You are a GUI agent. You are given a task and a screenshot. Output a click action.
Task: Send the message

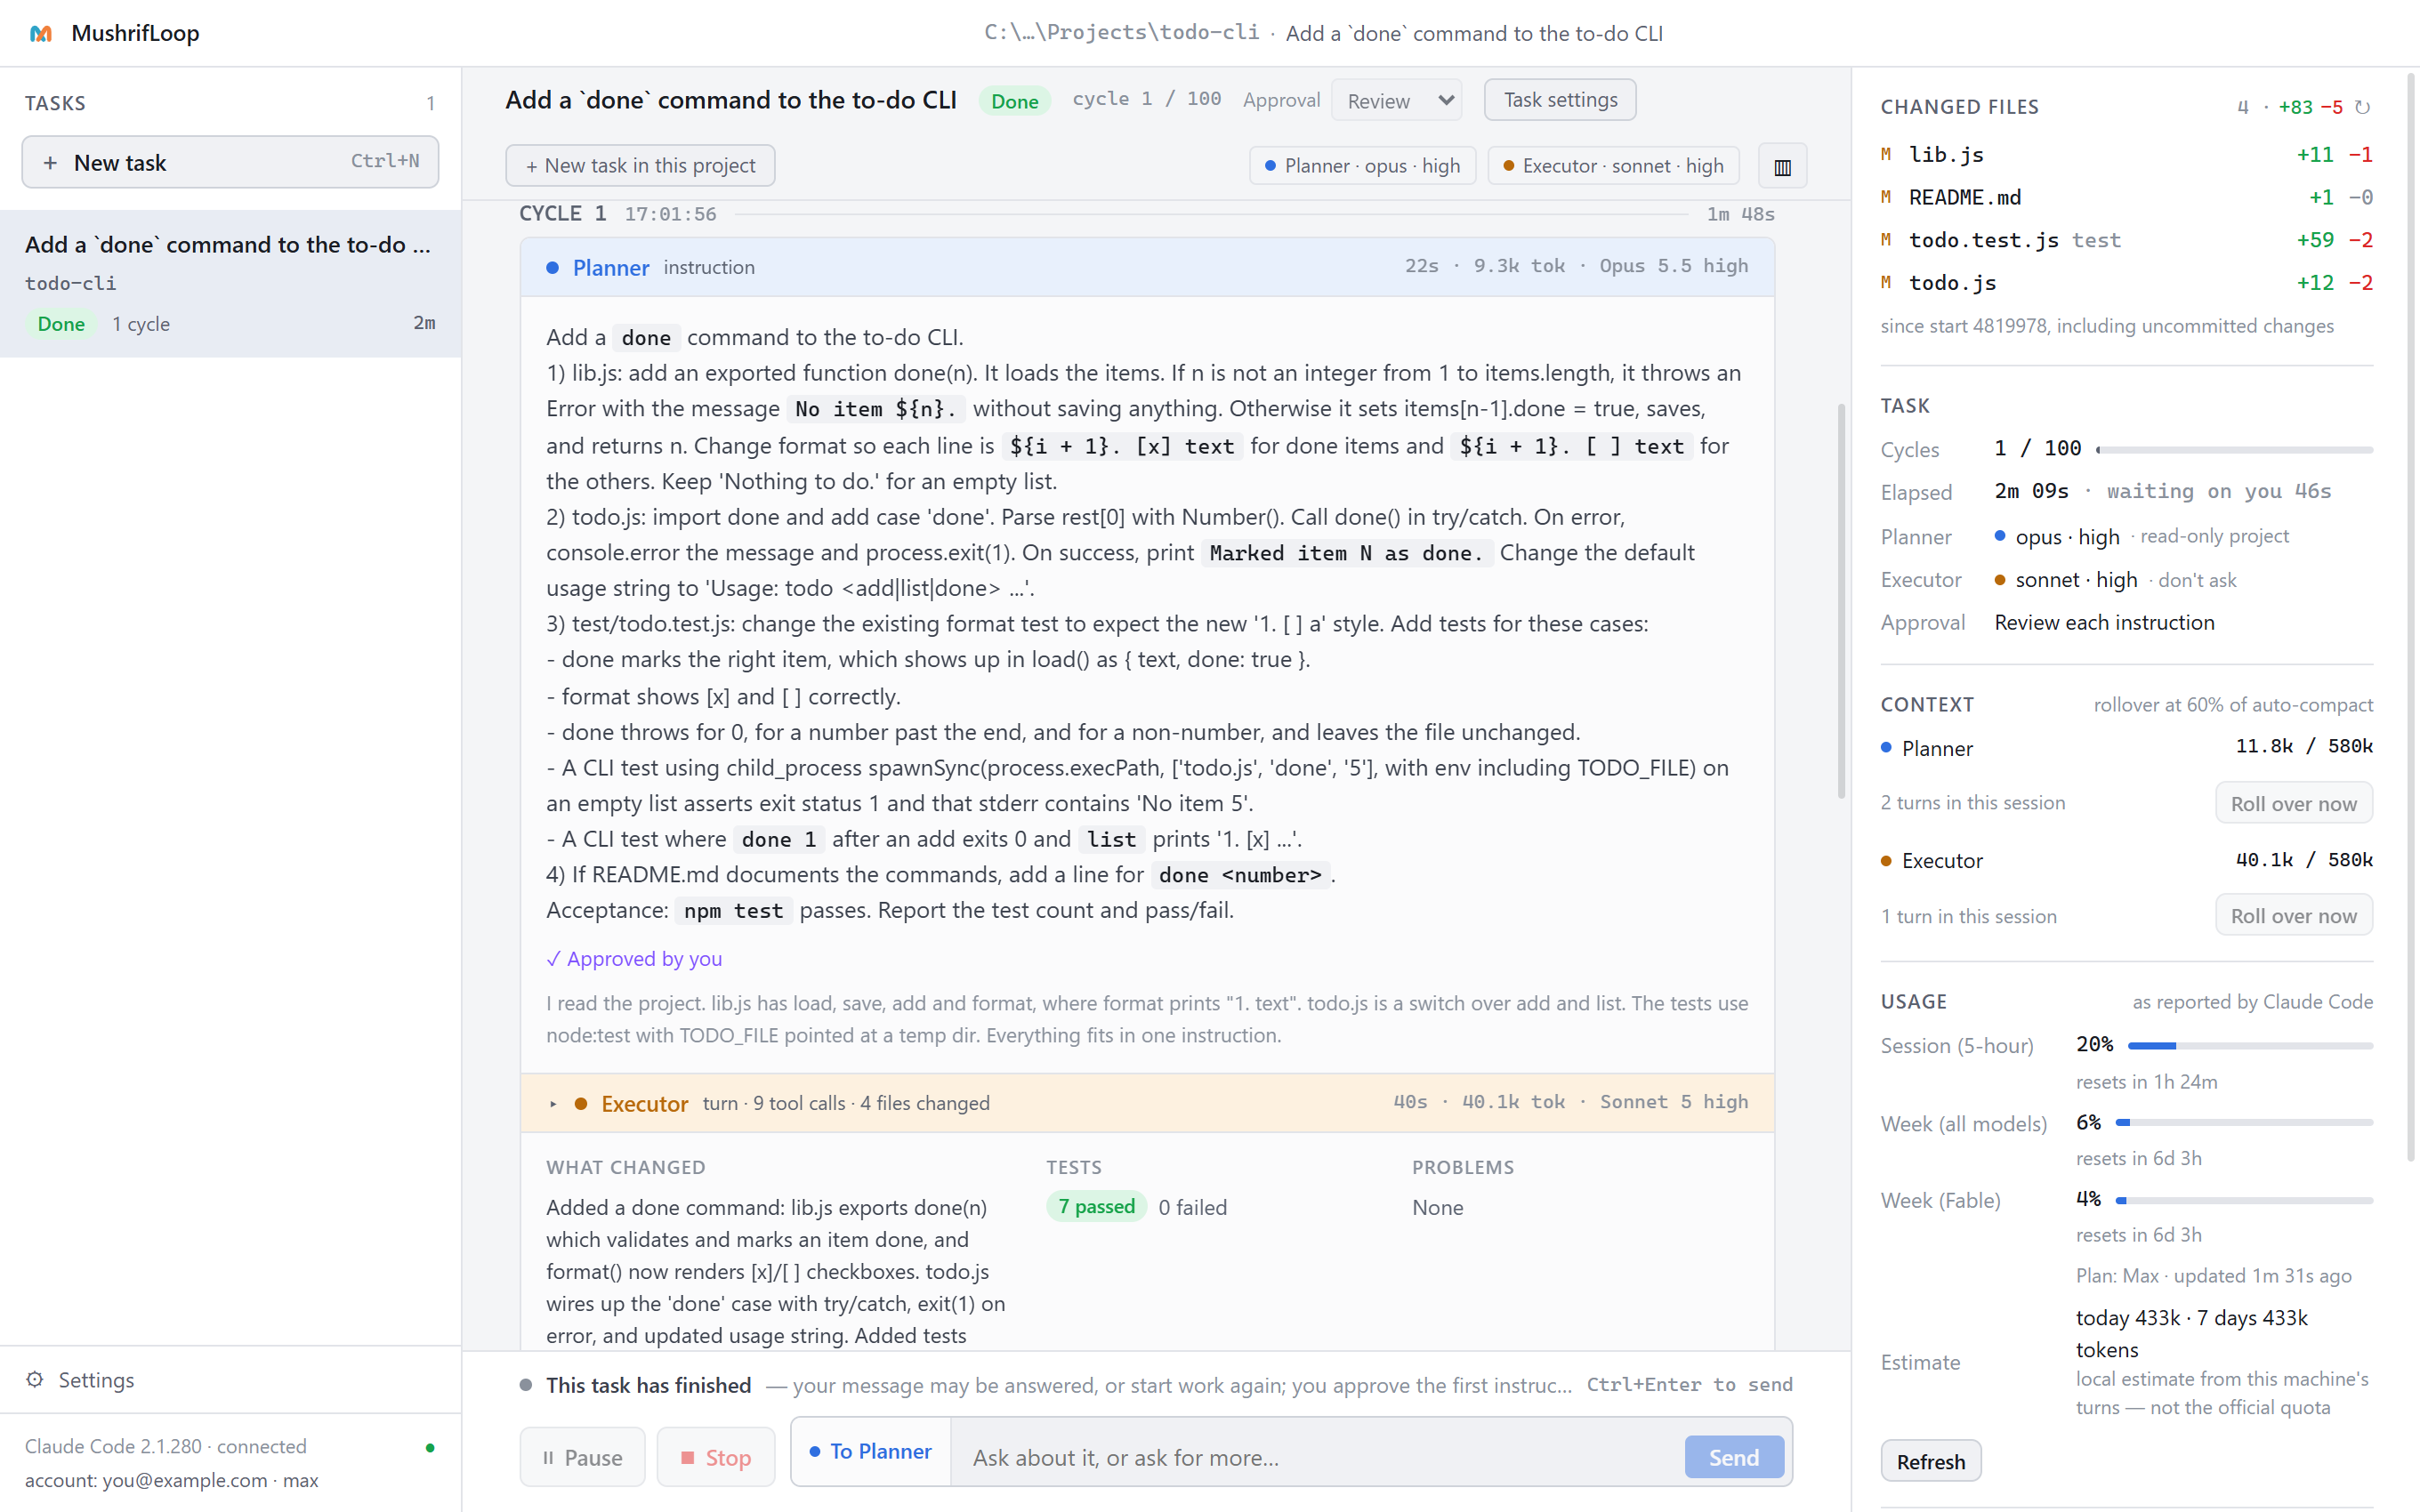(x=1734, y=1457)
